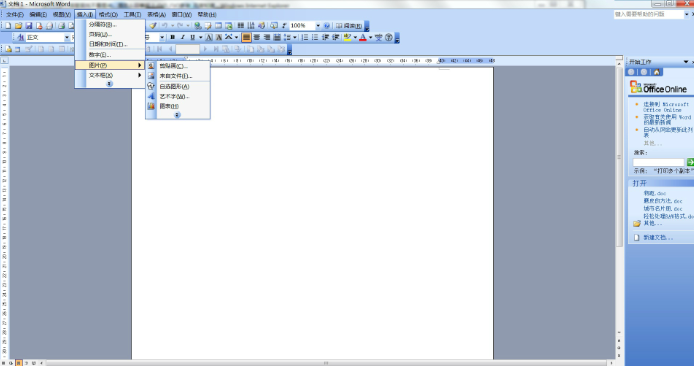694x366 pixels.
Task: Select Align Right alignment
Action: coord(267,37)
